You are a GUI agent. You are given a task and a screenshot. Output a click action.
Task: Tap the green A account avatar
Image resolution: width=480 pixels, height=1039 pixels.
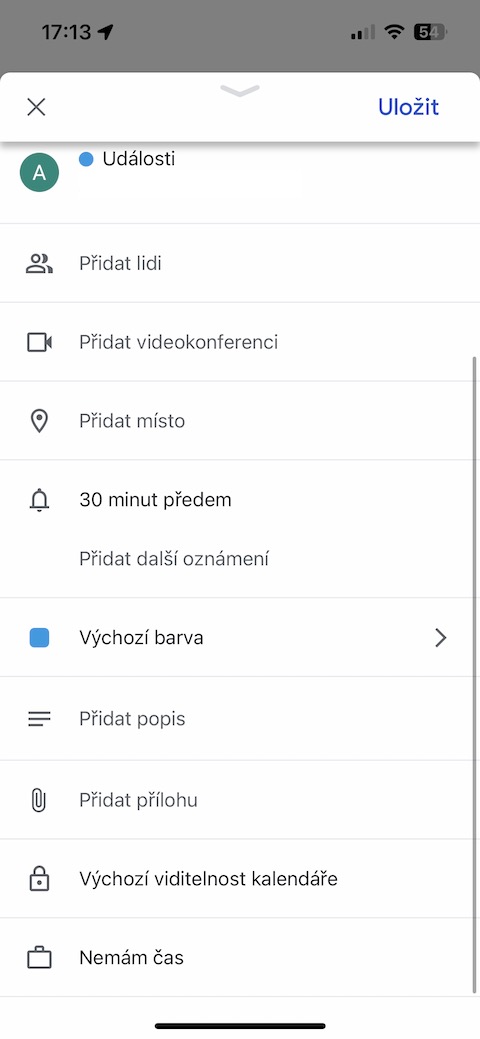tap(39, 172)
